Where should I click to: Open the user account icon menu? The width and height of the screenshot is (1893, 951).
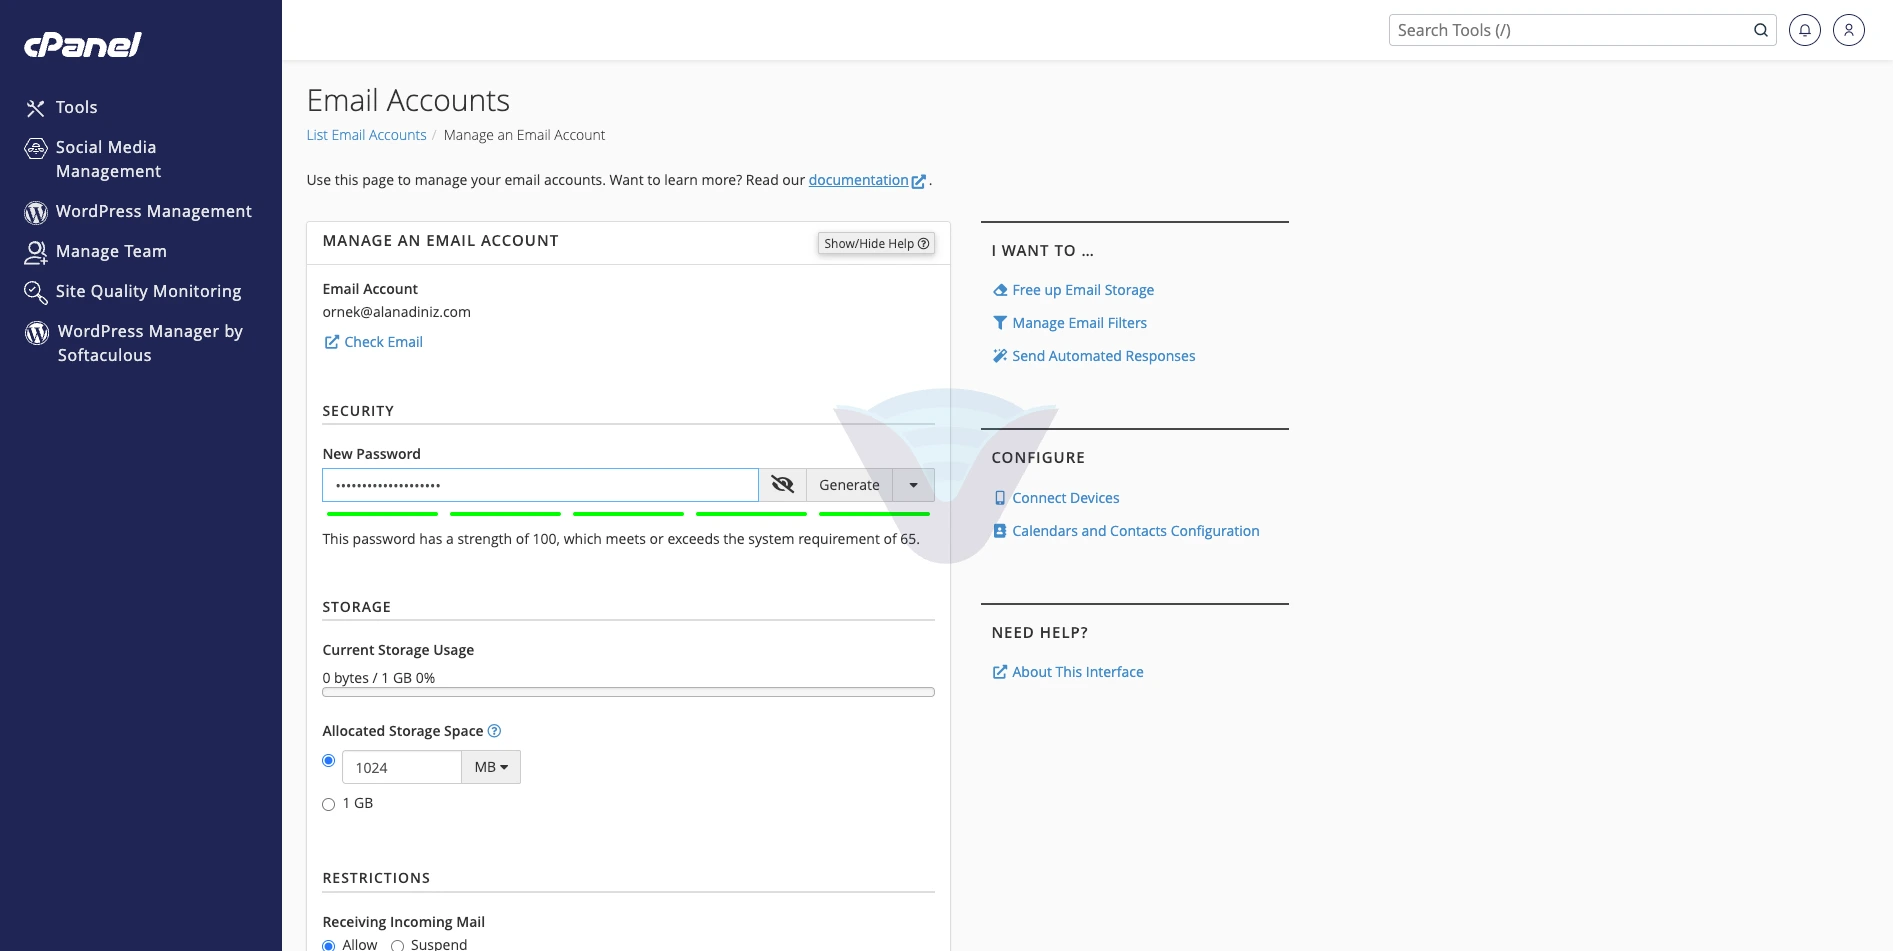(x=1848, y=30)
